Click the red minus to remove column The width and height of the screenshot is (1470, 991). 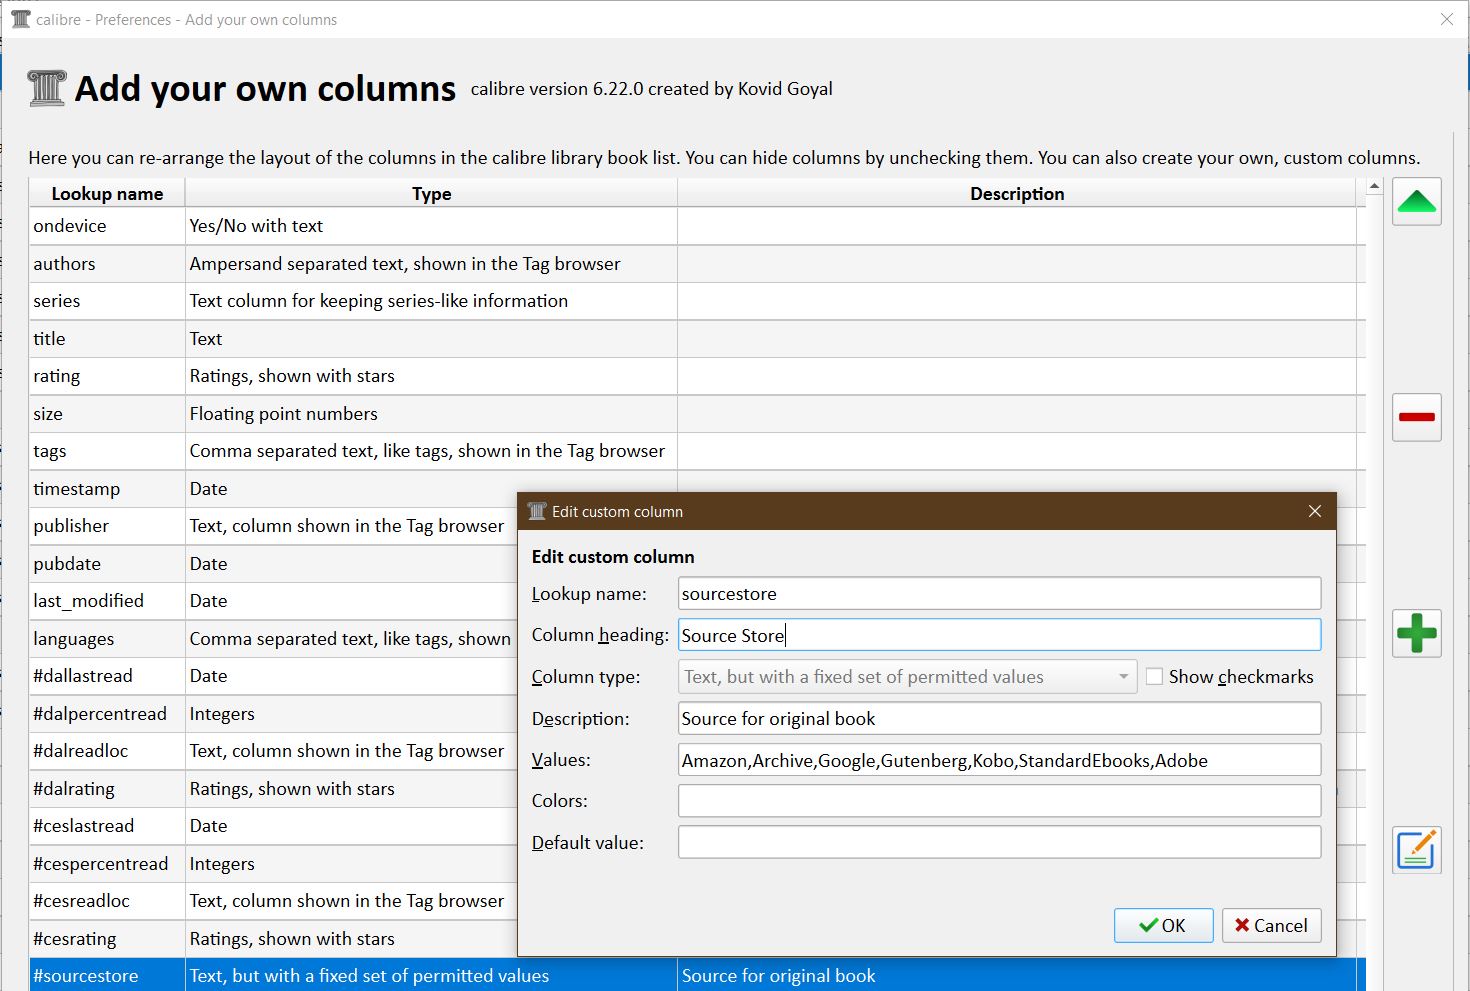pos(1416,417)
